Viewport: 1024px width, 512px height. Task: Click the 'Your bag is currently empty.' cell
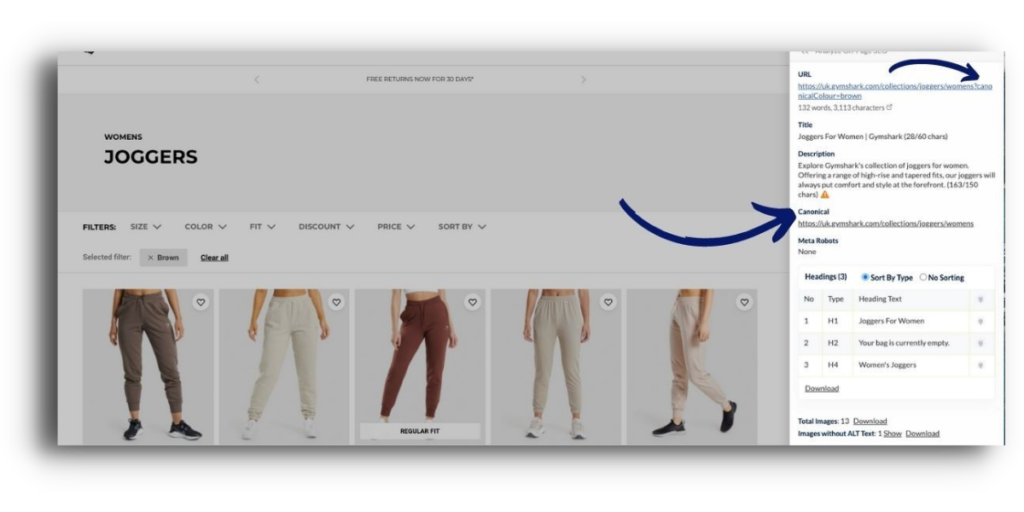[904, 344]
